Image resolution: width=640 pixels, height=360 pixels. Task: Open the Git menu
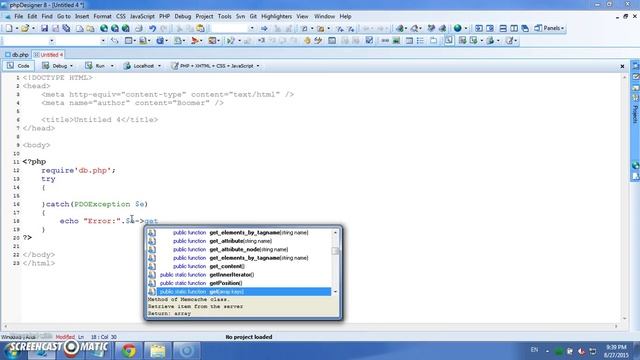coord(253,16)
